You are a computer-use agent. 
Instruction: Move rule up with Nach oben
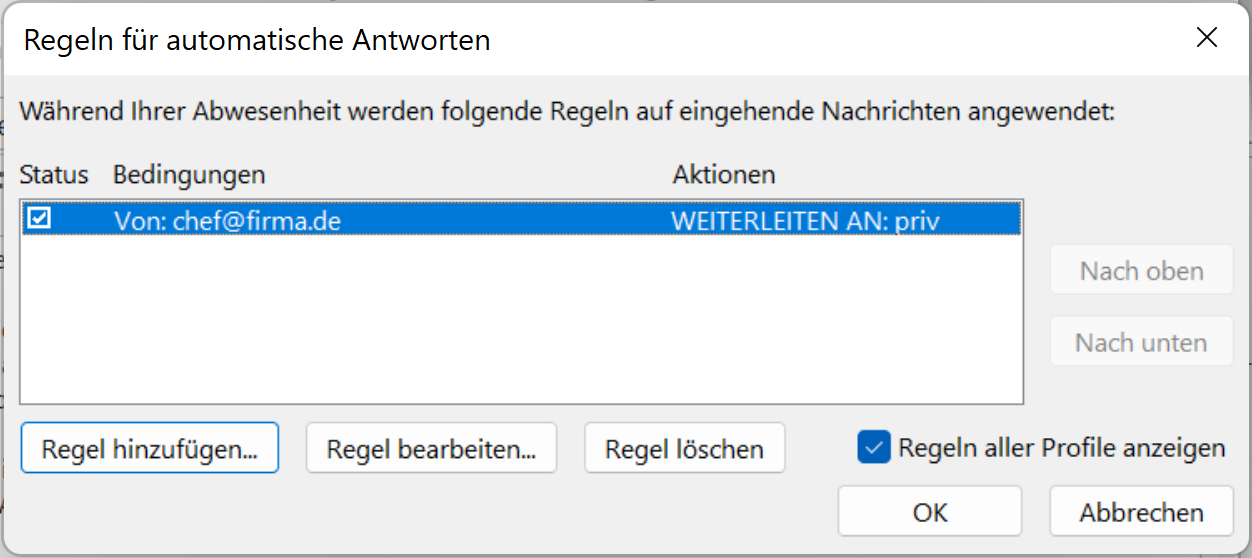1141,270
